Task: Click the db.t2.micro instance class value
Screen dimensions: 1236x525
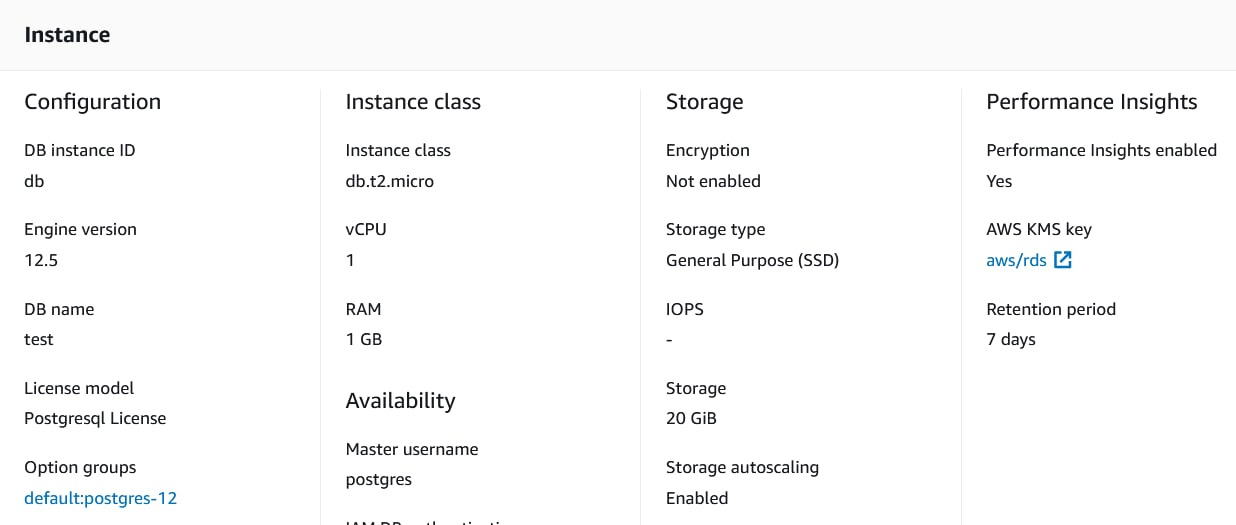Action: click(x=390, y=181)
